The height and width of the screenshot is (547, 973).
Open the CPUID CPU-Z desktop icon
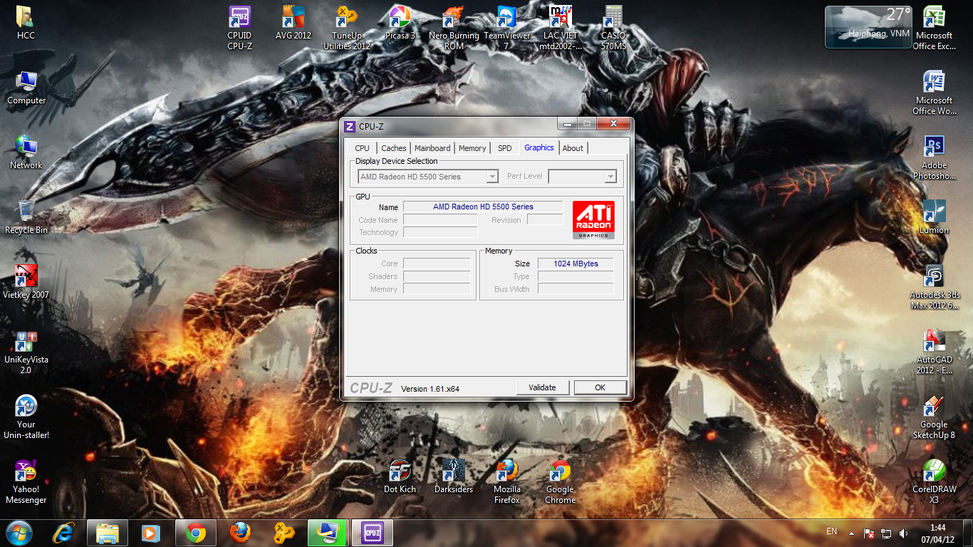tap(240, 18)
